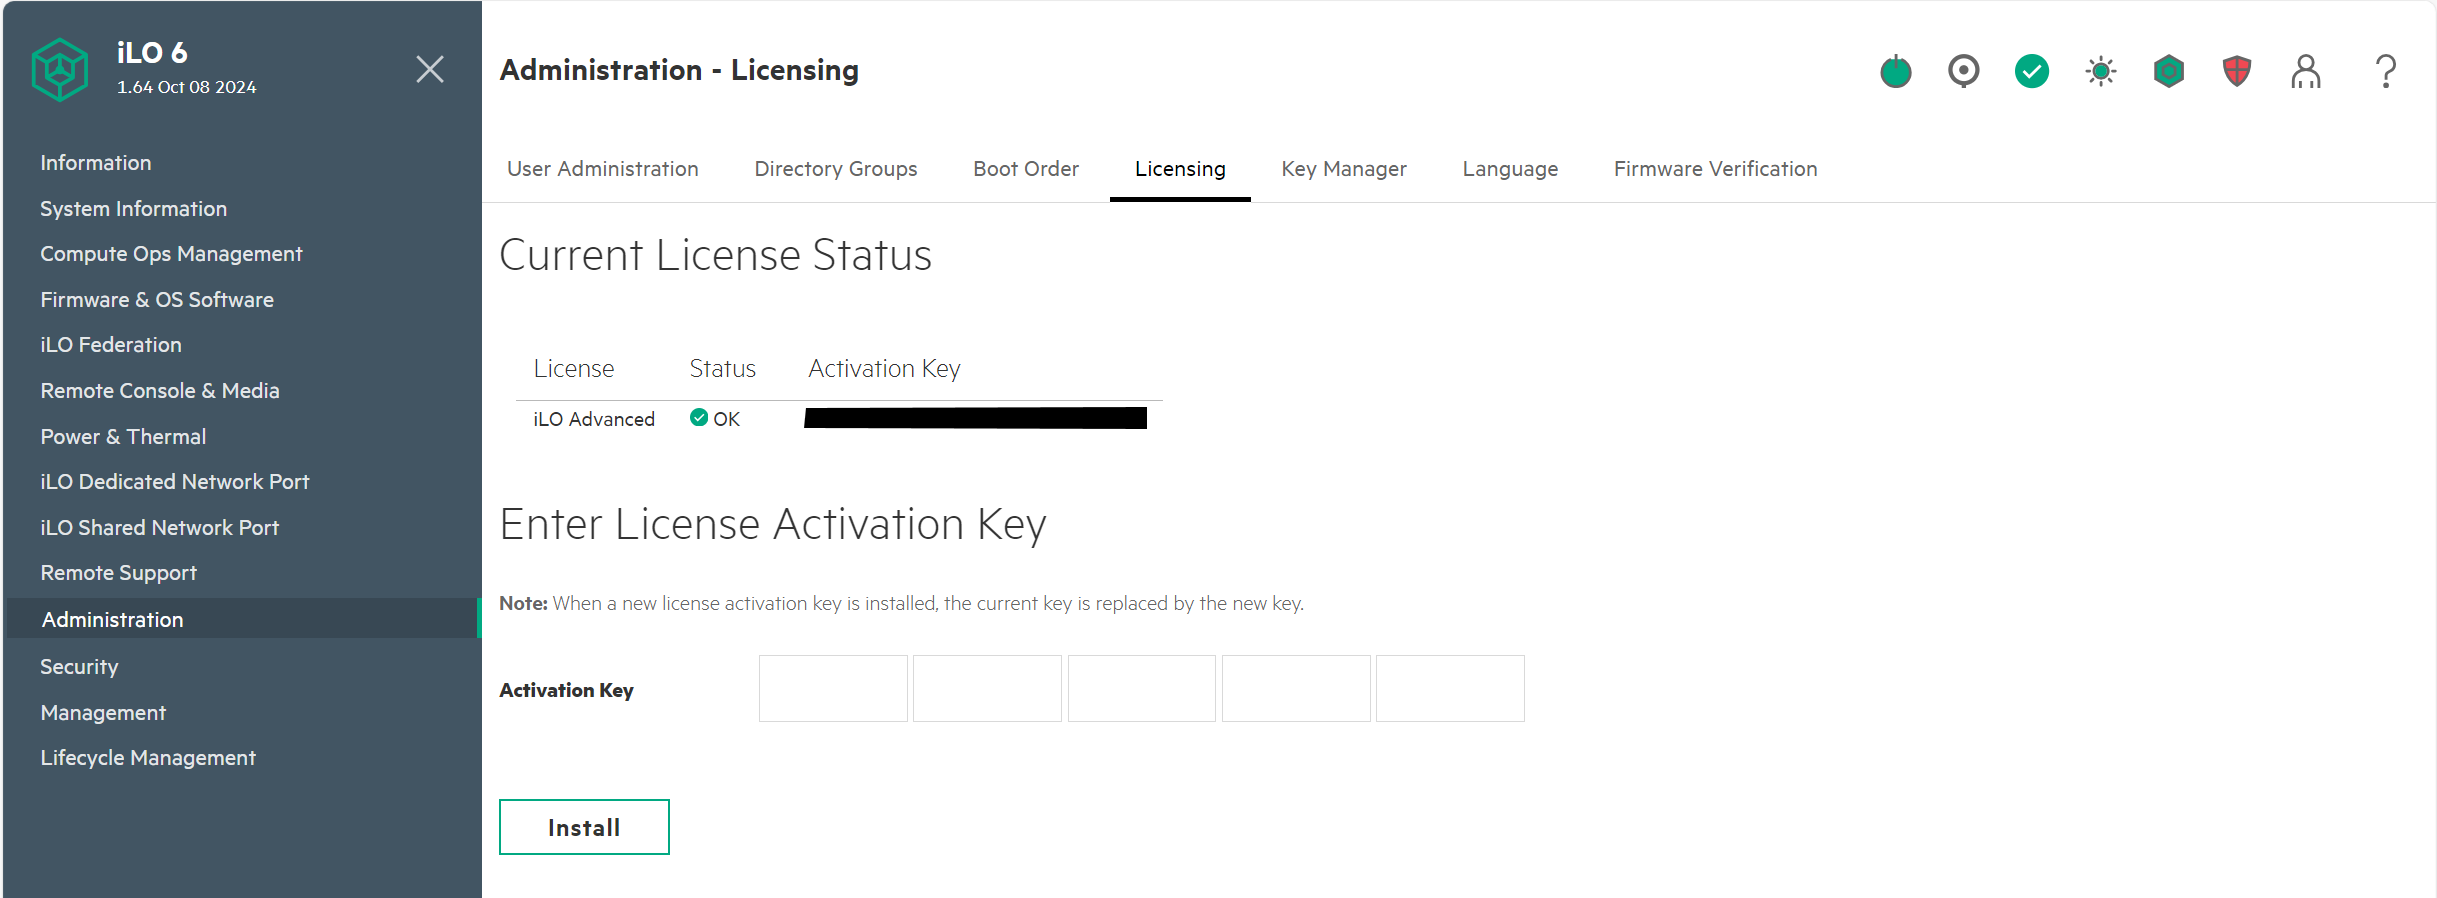This screenshot has width=2437, height=898.
Task: Click the Note about key replacement
Action: coord(902,603)
